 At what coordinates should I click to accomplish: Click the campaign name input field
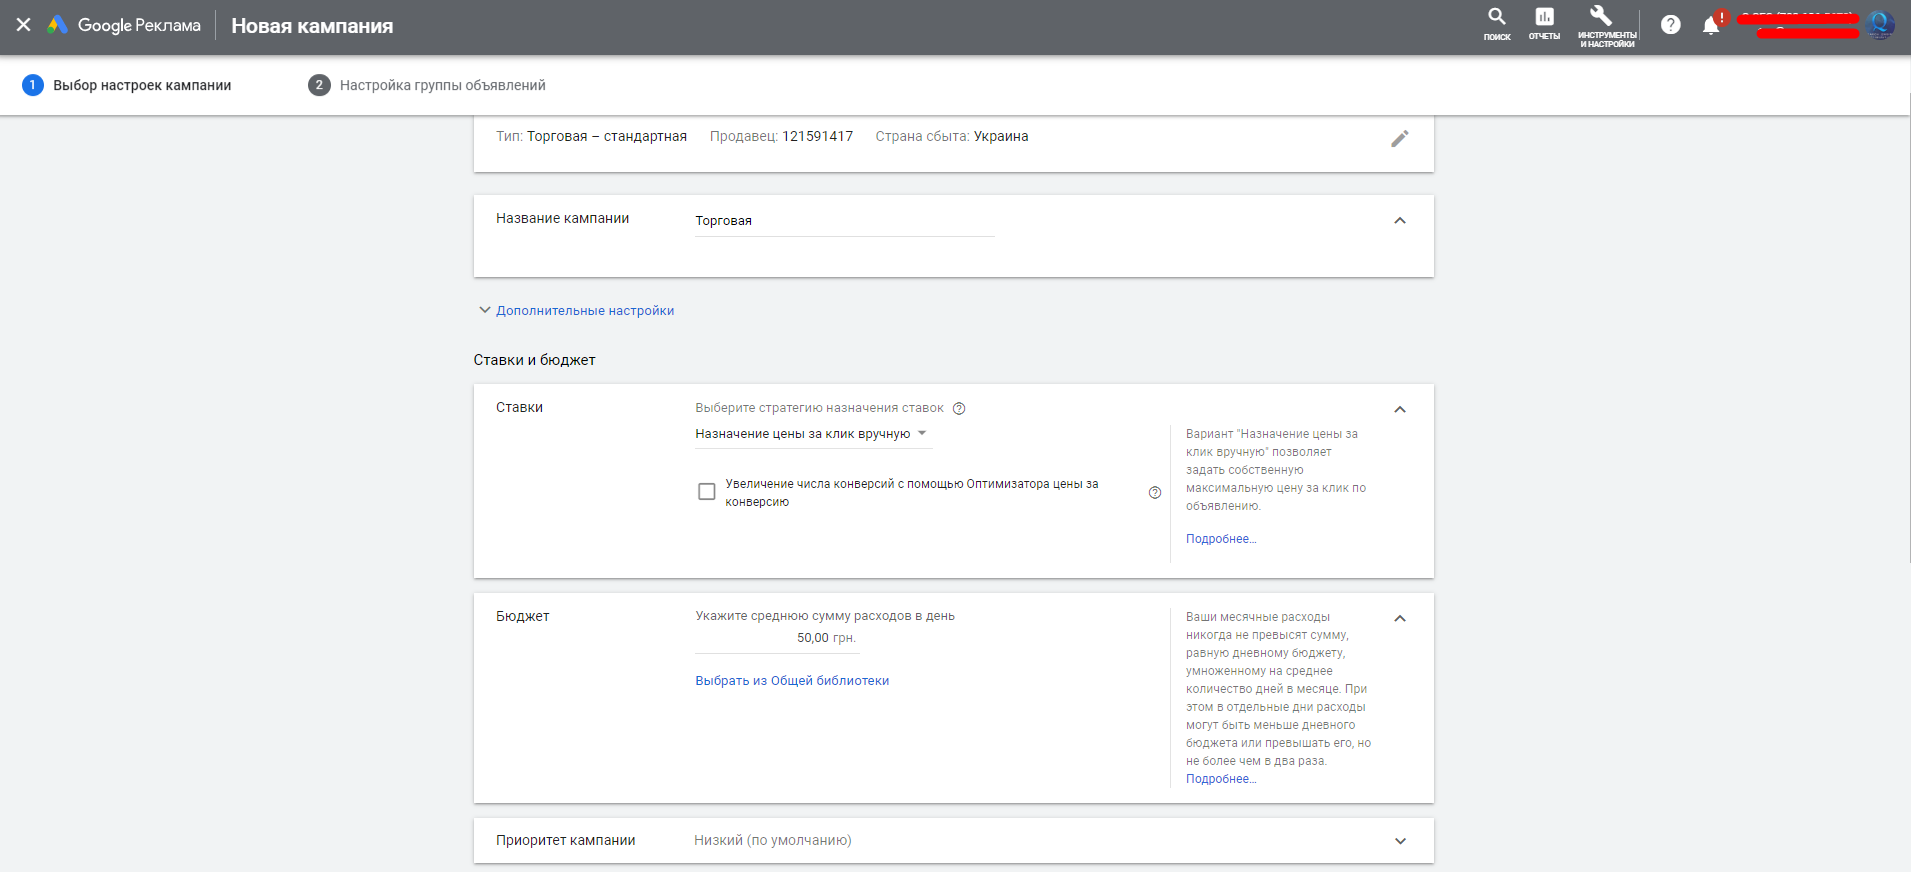pos(844,221)
